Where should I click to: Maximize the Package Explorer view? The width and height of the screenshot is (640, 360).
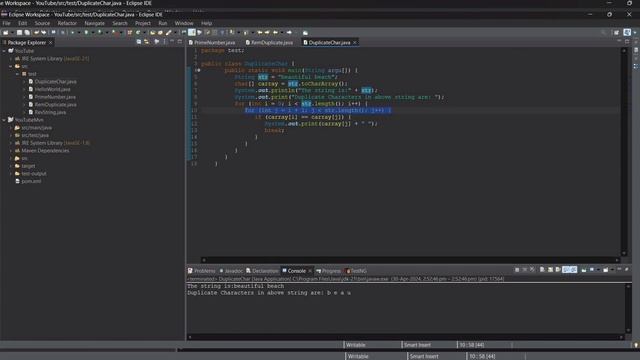pos(180,42)
